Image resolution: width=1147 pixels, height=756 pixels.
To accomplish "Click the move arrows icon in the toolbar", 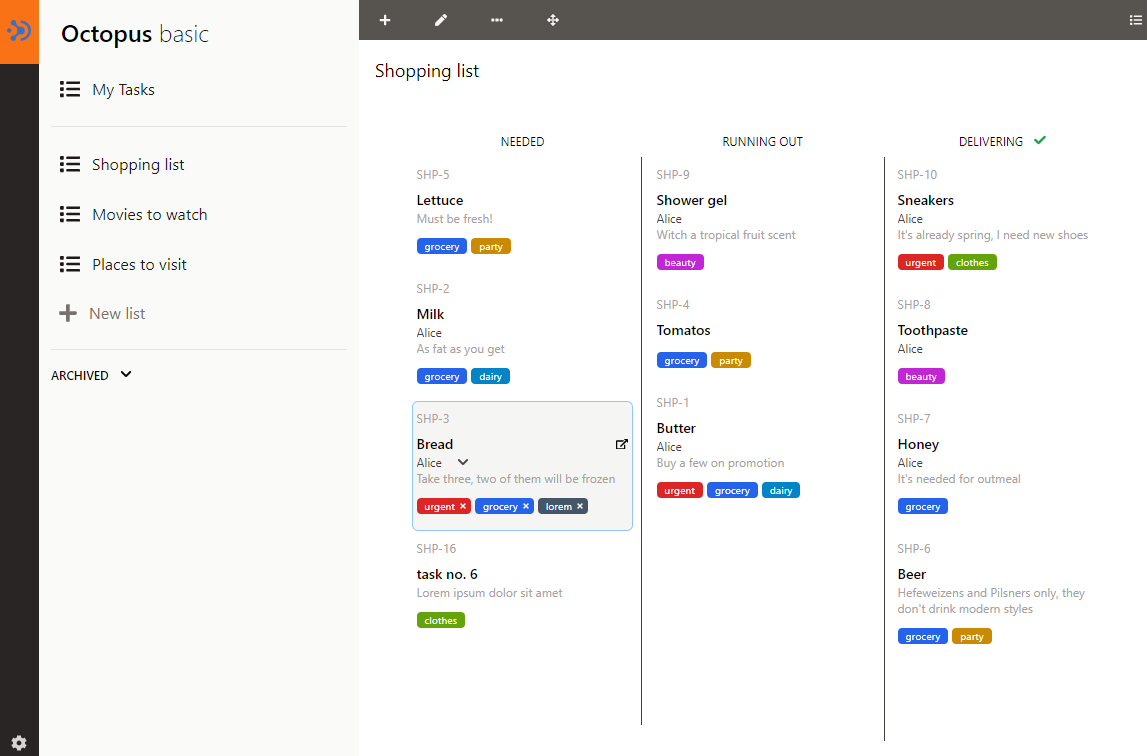I will (x=553, y=20).
